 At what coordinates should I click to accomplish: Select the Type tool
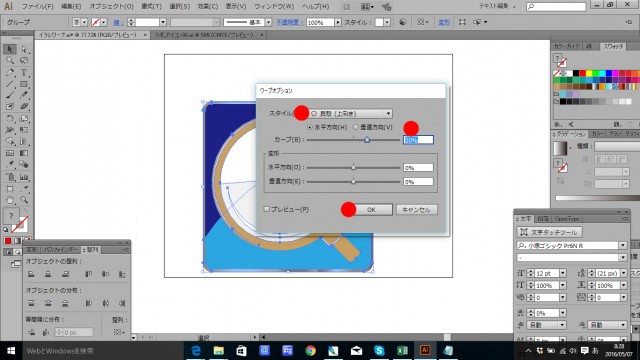(x=24, y=72)
